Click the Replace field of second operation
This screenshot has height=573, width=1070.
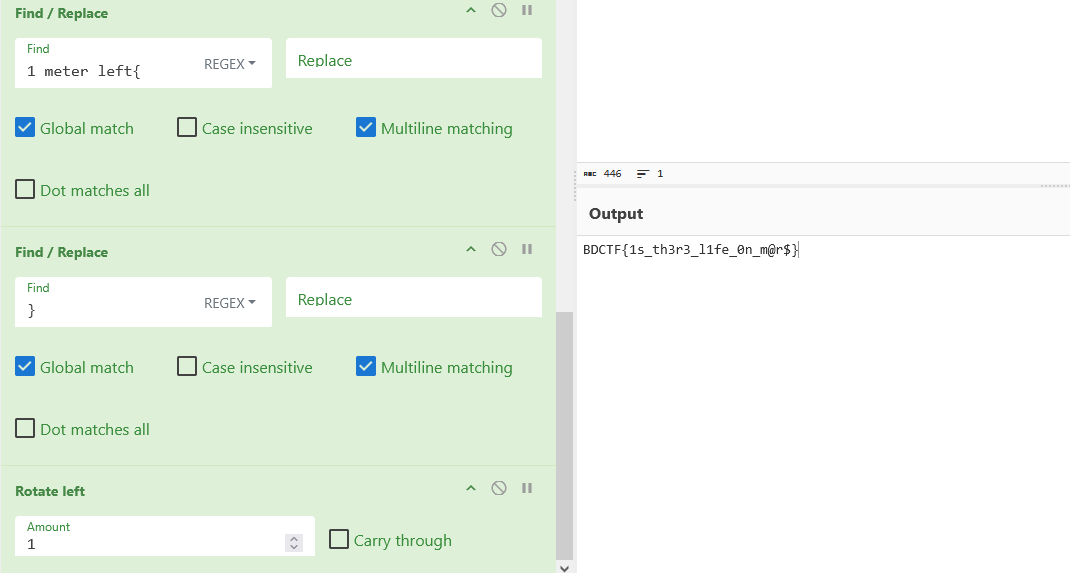click(414, 297)
